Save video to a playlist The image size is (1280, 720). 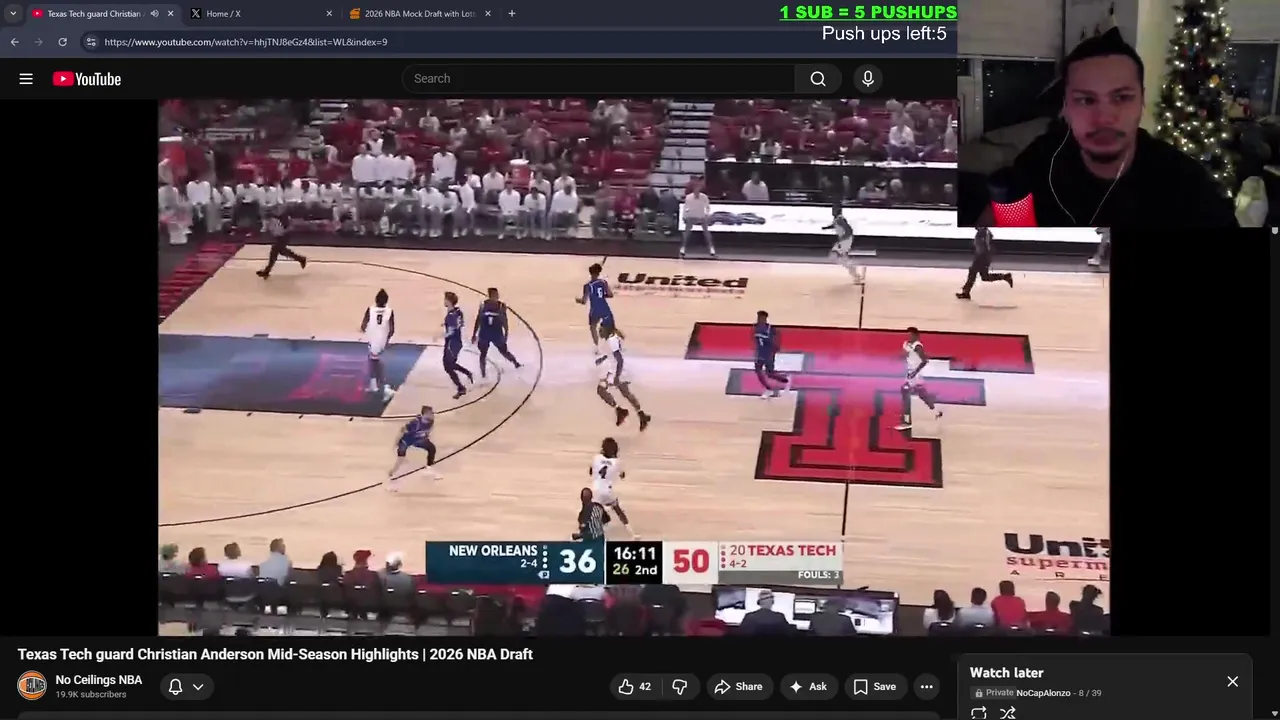(x=875, y=687)
